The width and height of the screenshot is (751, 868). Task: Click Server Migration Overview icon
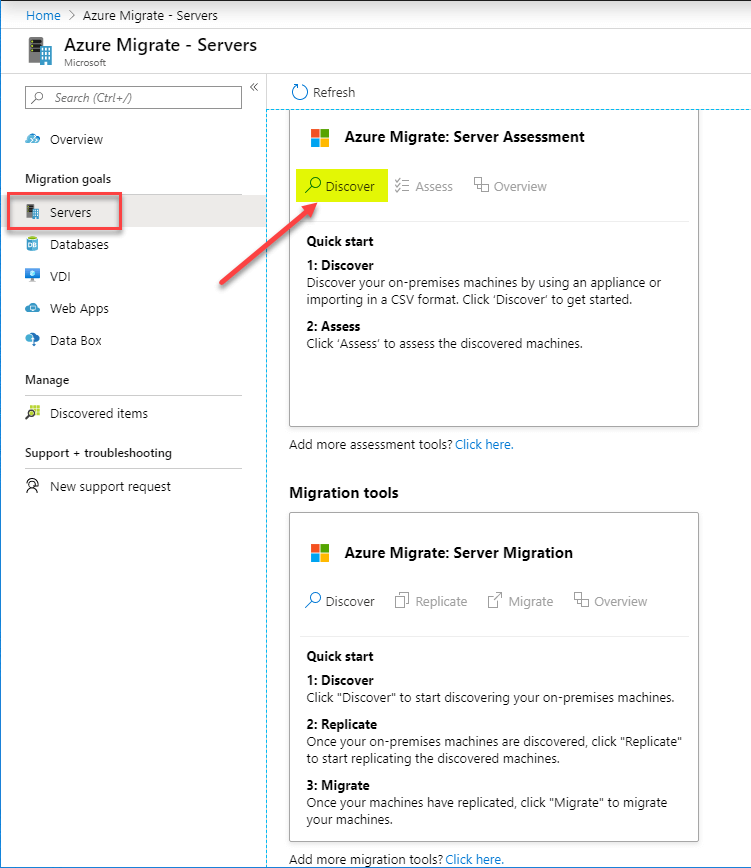pyautogui.click(x=581, y=600)
